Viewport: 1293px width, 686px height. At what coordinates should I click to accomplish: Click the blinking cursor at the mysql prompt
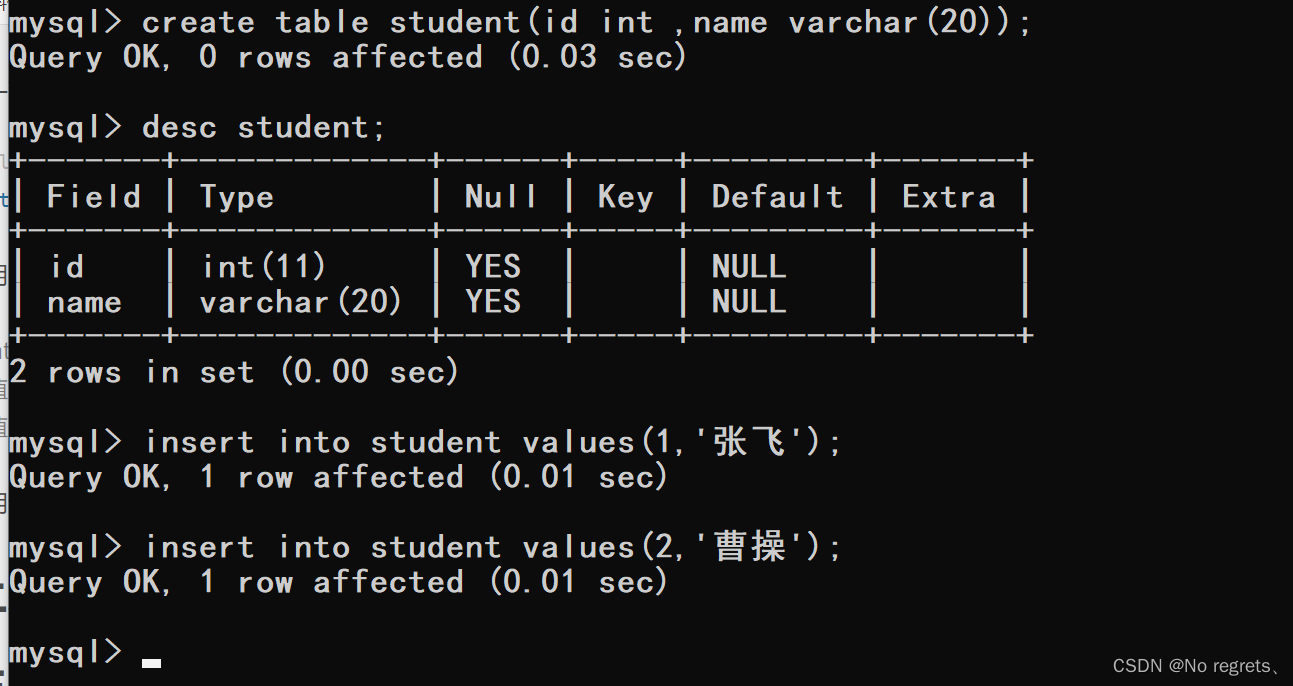click(151, 662)
